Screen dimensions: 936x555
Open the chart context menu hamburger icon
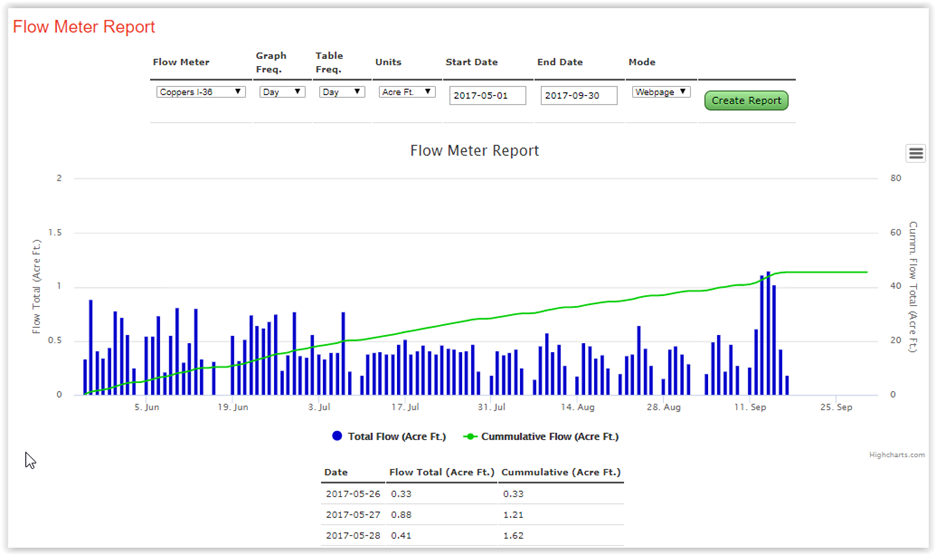(x=916, y=153)
